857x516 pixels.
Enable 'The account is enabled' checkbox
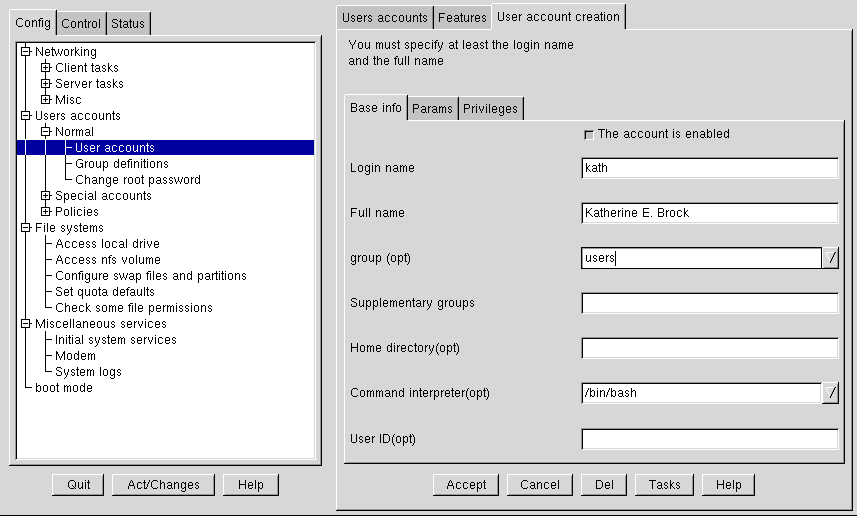point(588,134)
